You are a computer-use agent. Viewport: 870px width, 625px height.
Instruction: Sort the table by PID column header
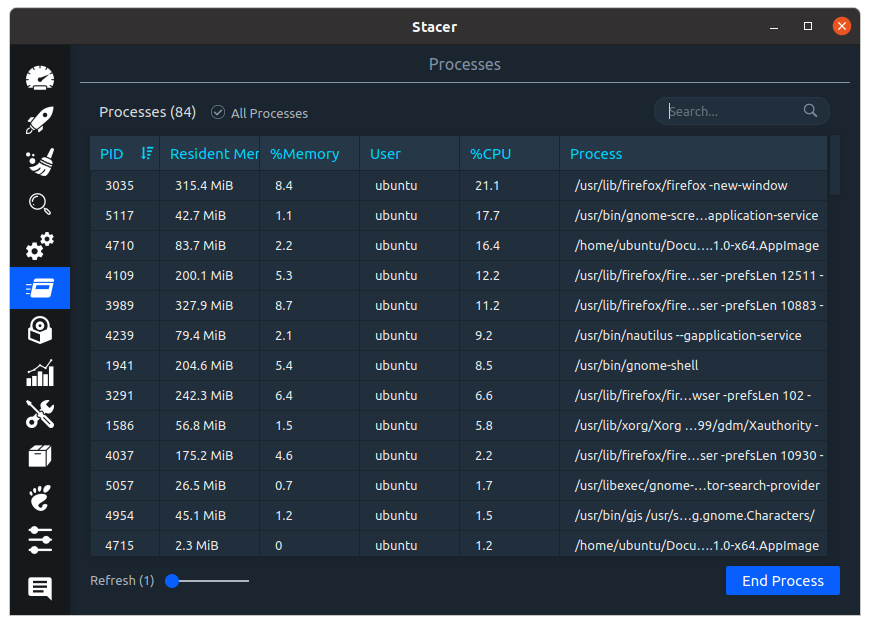click(125, 154)
